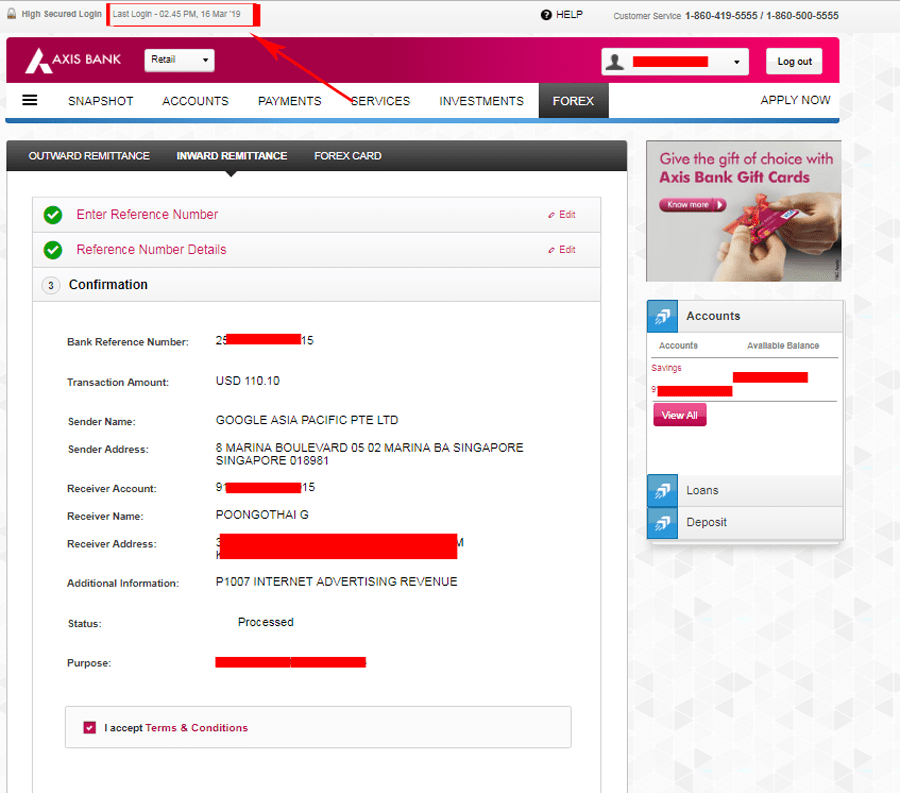This screenshot has height=793, width=900.
Task: Switch to the Outward Remittance tab
Action: point(89,156)
